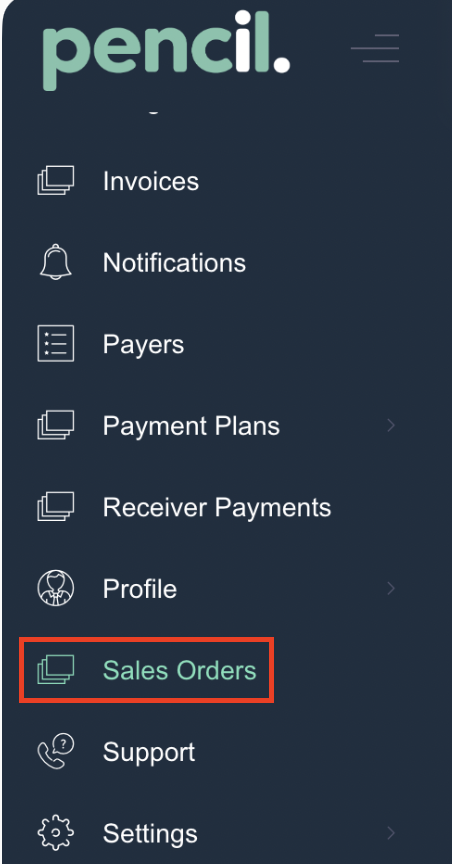This screenshot has width=452, height=864.
Task: Expand the Settings submenu chevron
Action: (x=391, y=833)
